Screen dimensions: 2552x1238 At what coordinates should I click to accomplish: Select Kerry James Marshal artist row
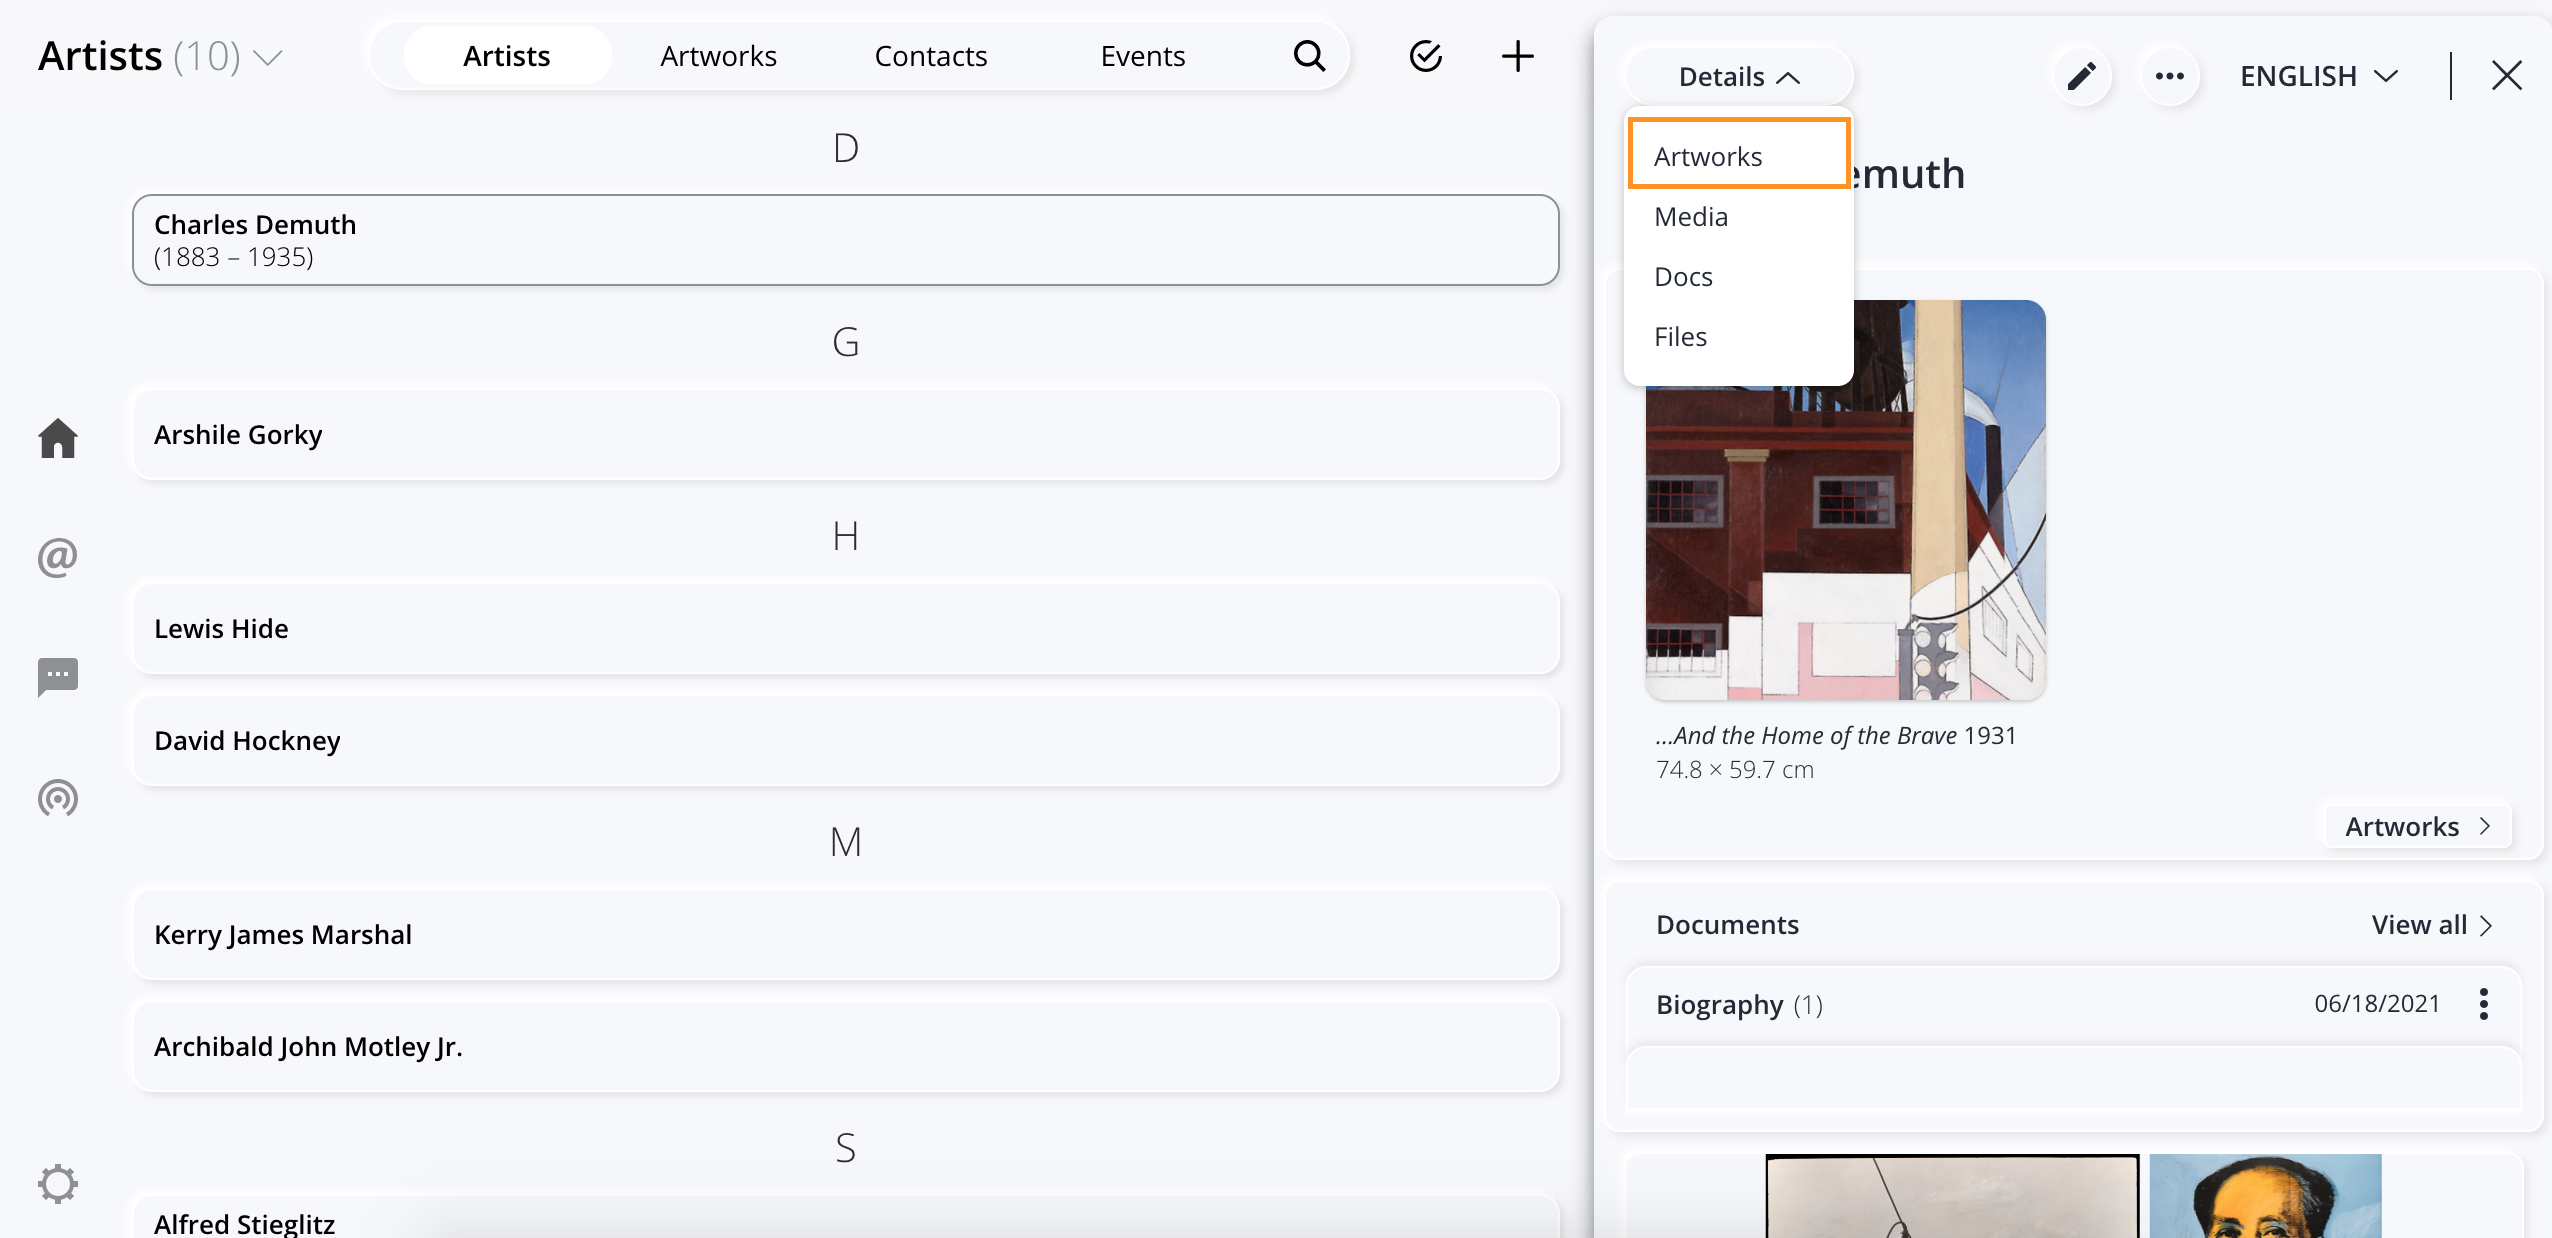846,935
